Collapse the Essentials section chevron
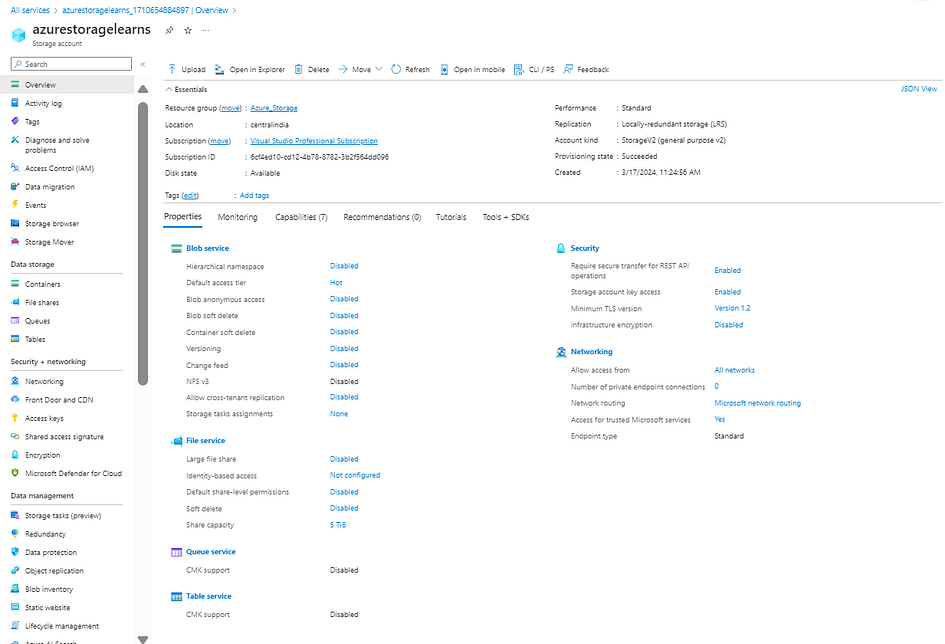 click(169, 89)
